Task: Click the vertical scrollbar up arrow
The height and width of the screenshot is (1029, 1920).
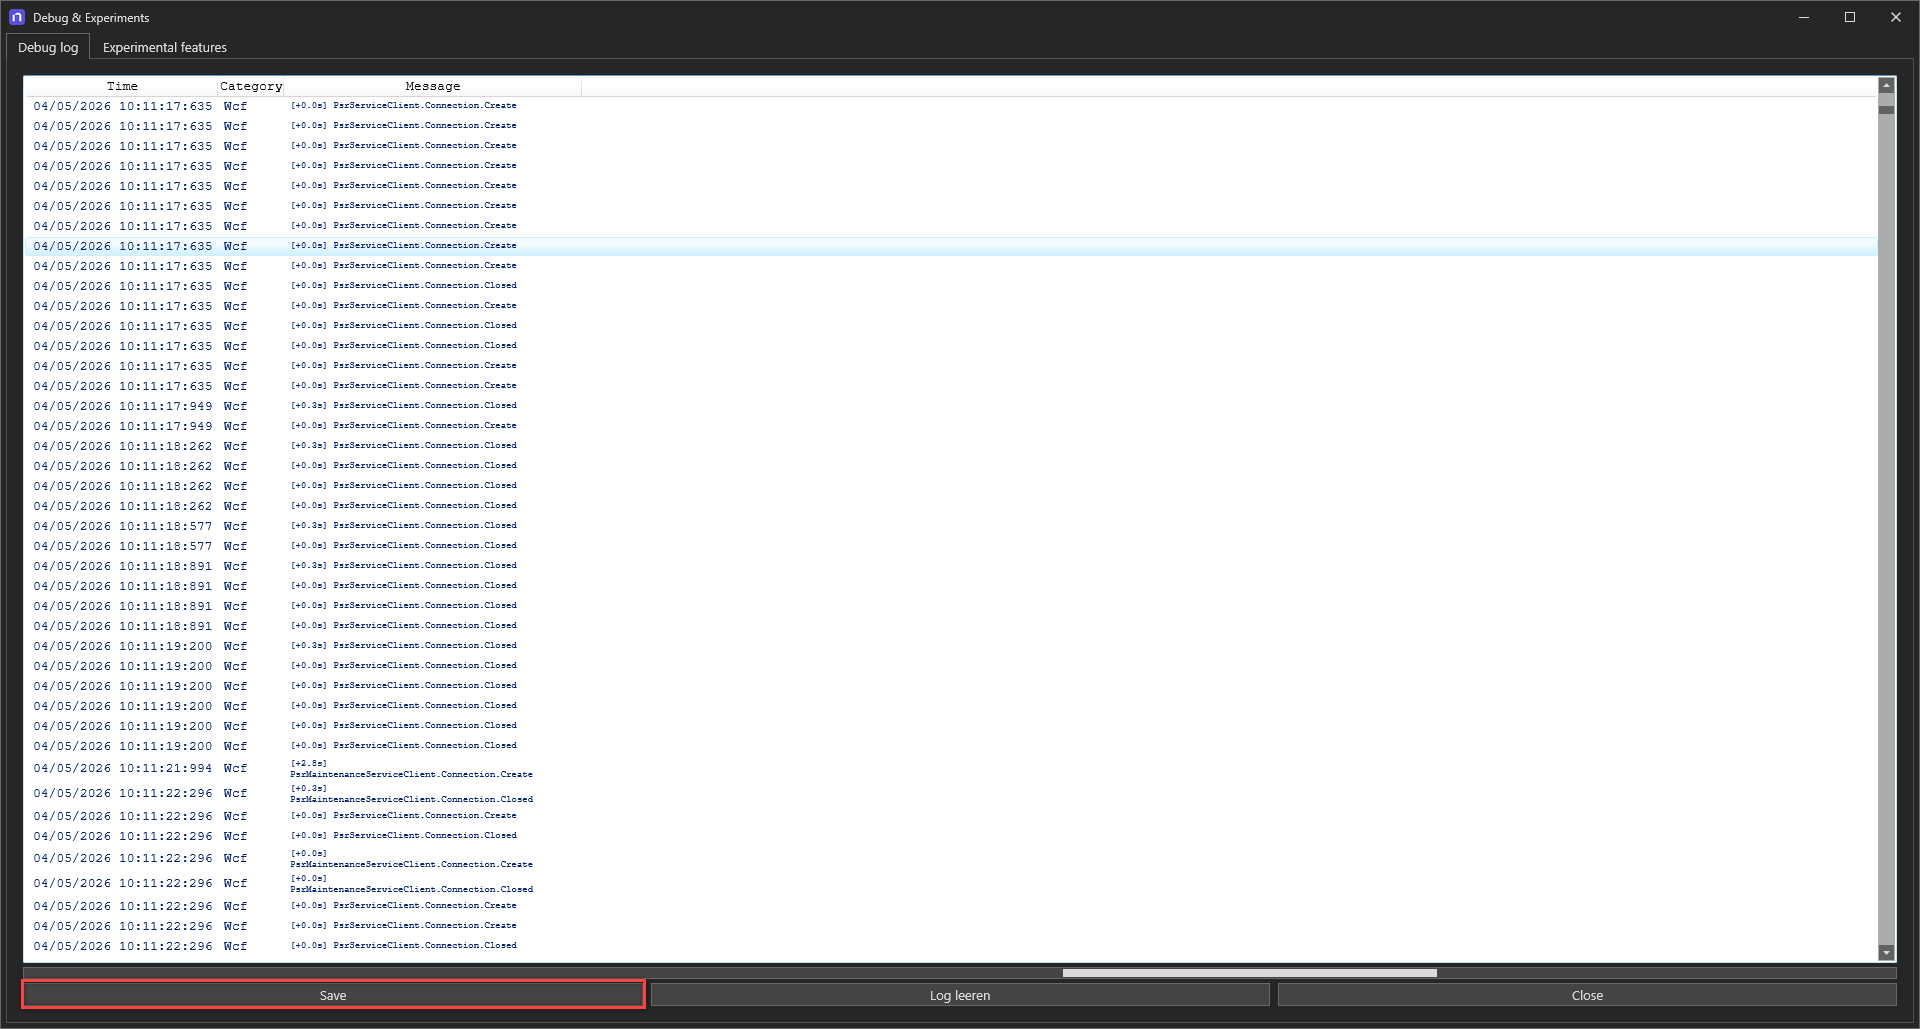Action: [x=1886, y=86]
